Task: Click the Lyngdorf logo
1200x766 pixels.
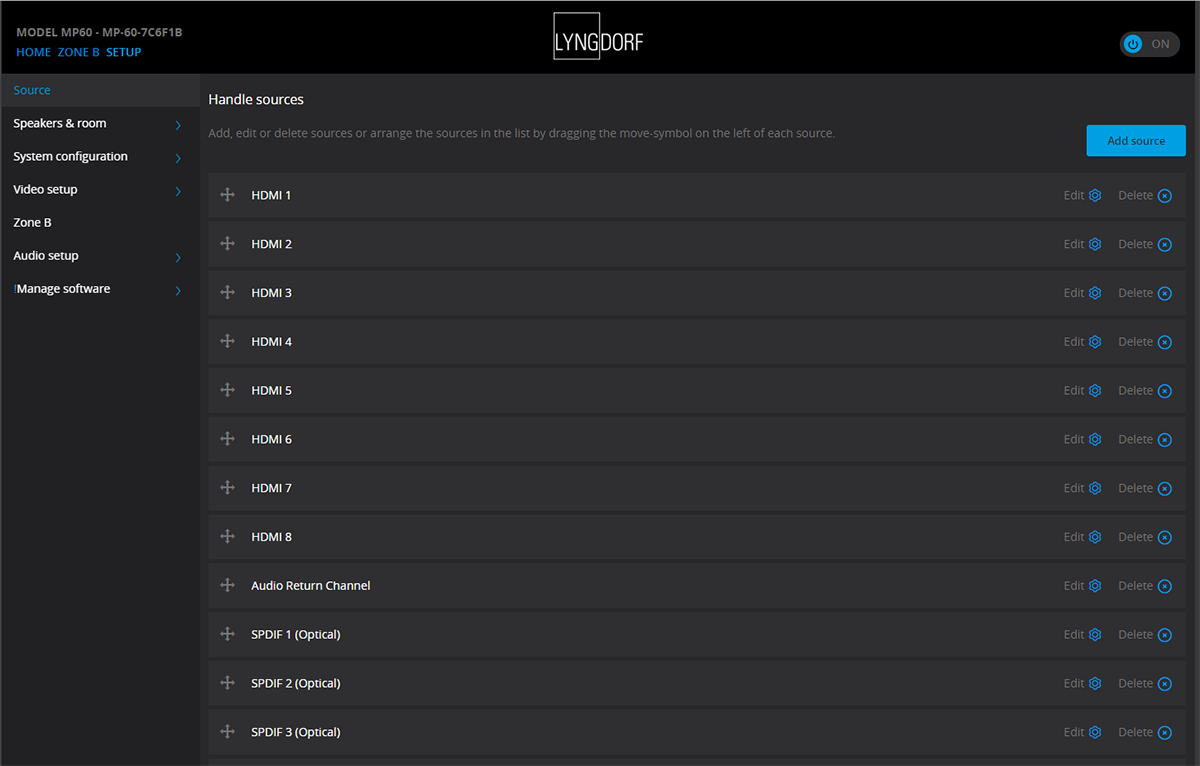Action: 599,36
